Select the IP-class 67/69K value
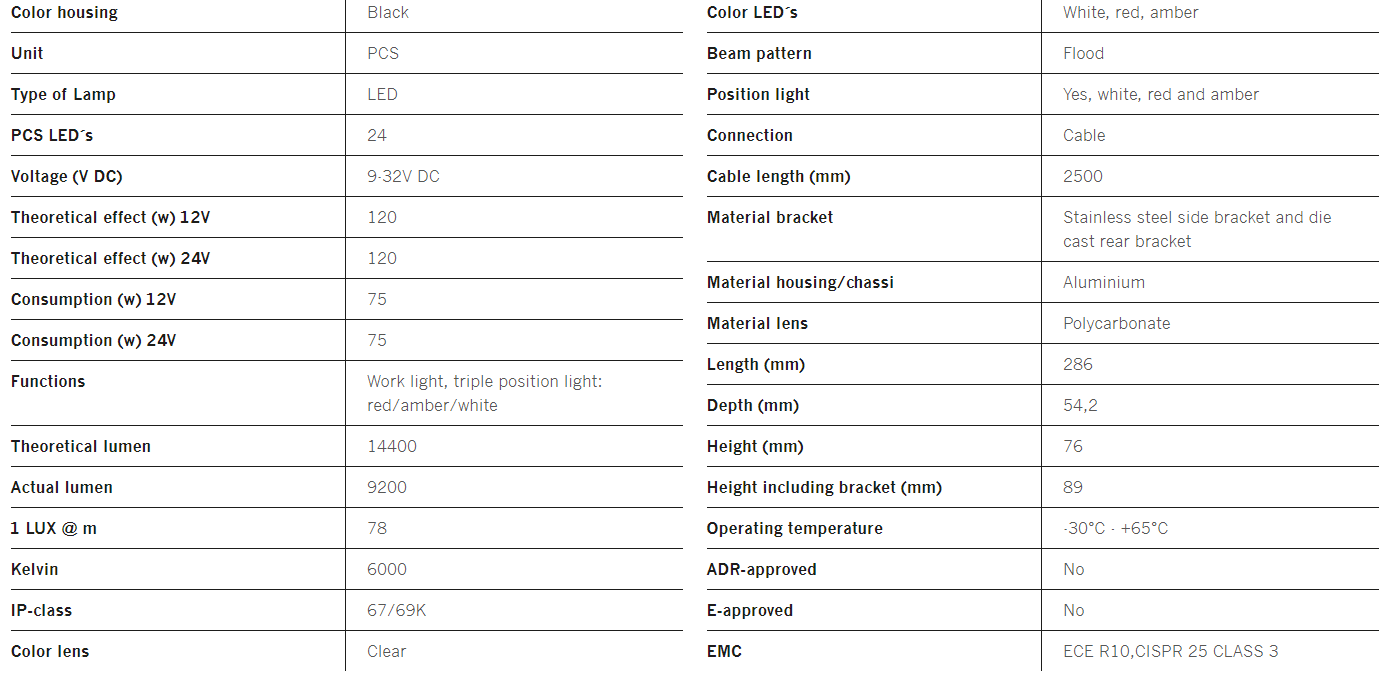 click(397, 610)
